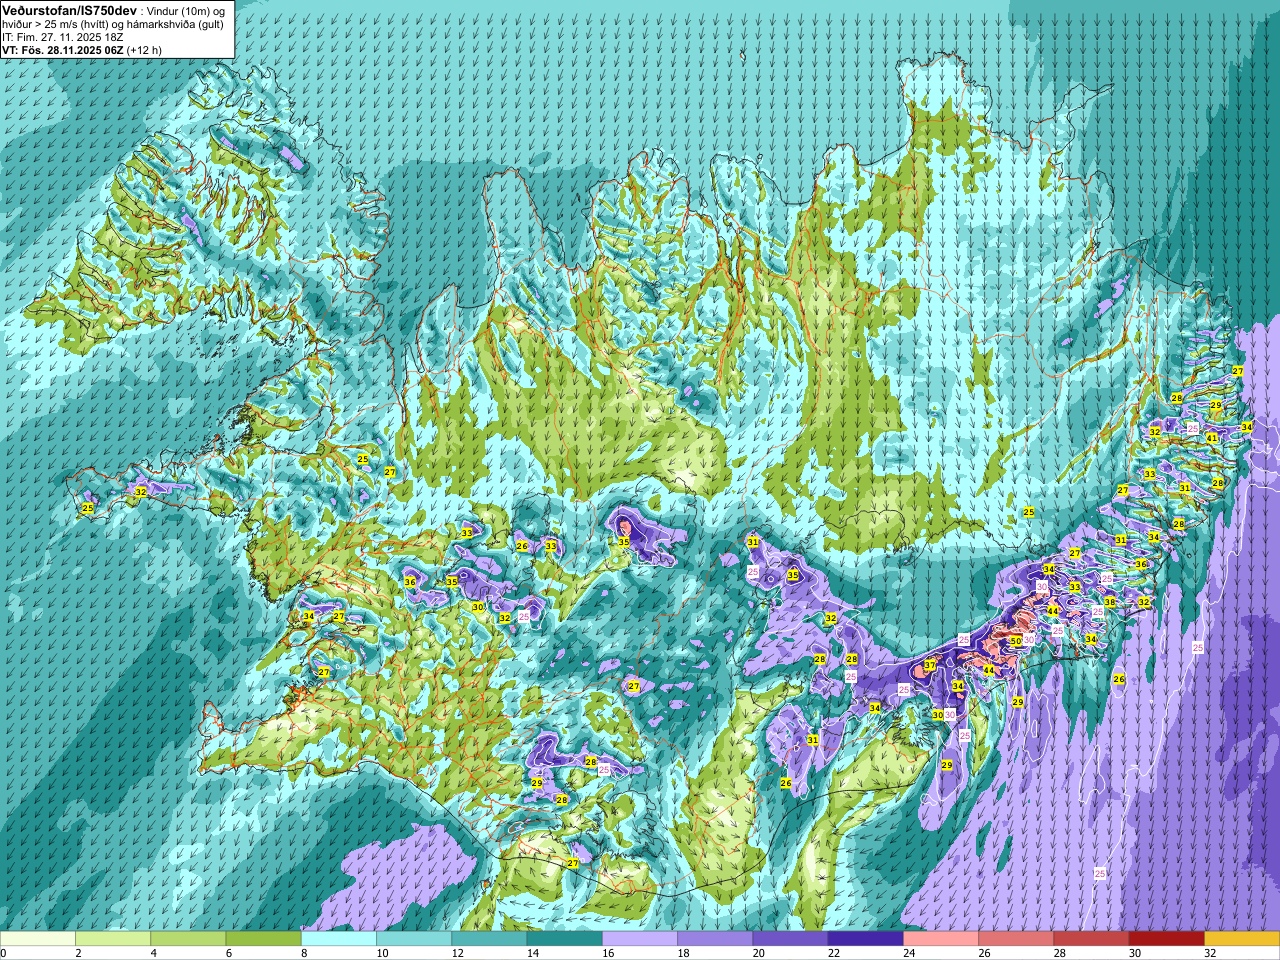Click the legend scale tick label 20
The height and width of the screenshot is (960, 1280).
tap(759, 953)
